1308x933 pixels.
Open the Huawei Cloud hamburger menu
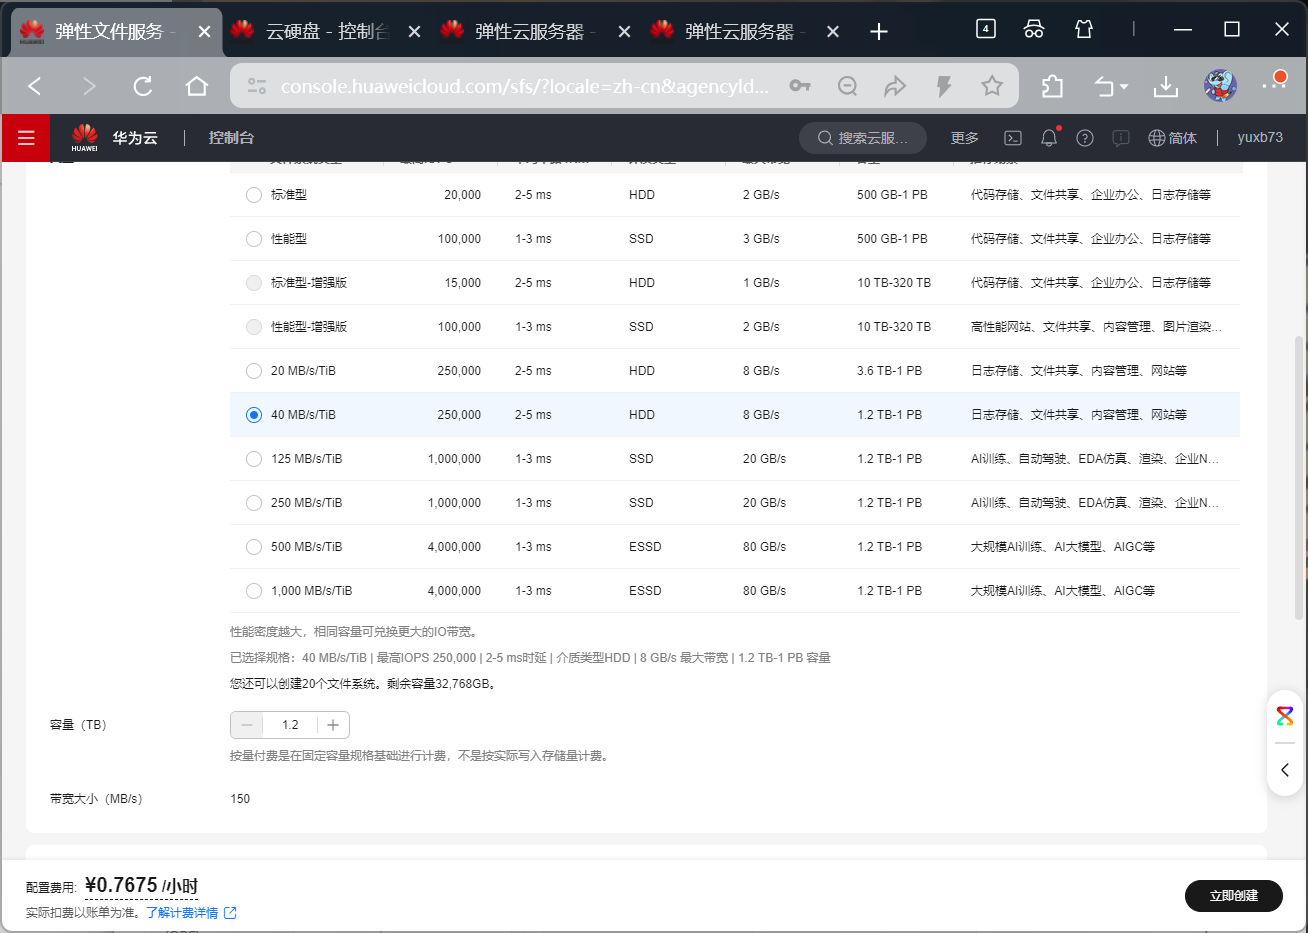[x=26, y=138]
